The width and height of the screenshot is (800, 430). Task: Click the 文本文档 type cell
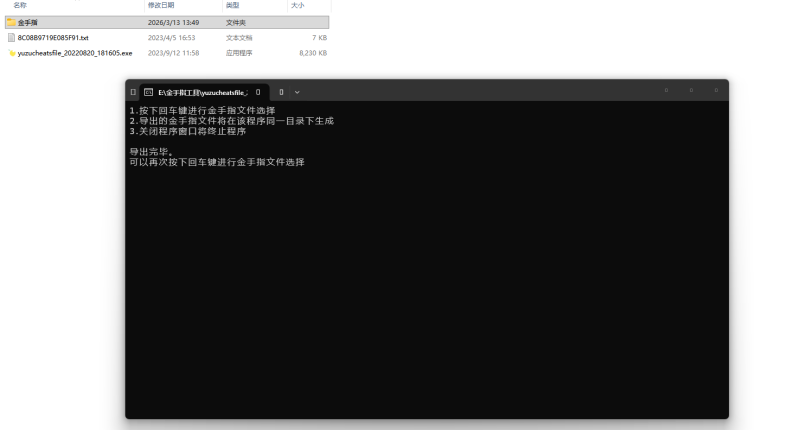pos(239,38)
